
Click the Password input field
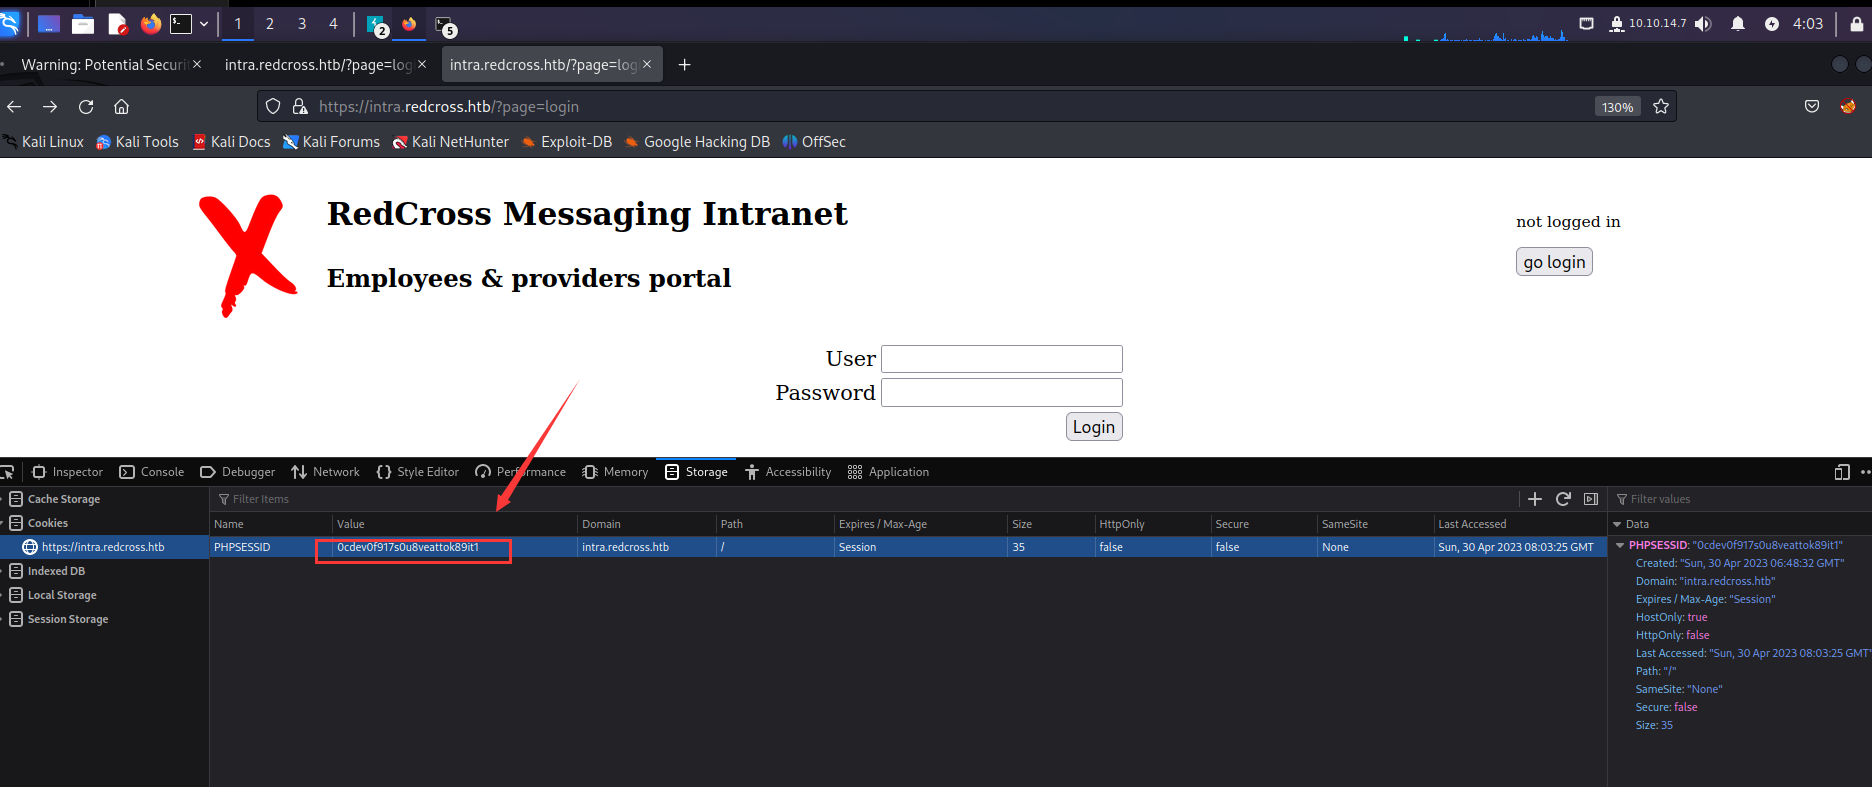click(x=1002, y=393)
